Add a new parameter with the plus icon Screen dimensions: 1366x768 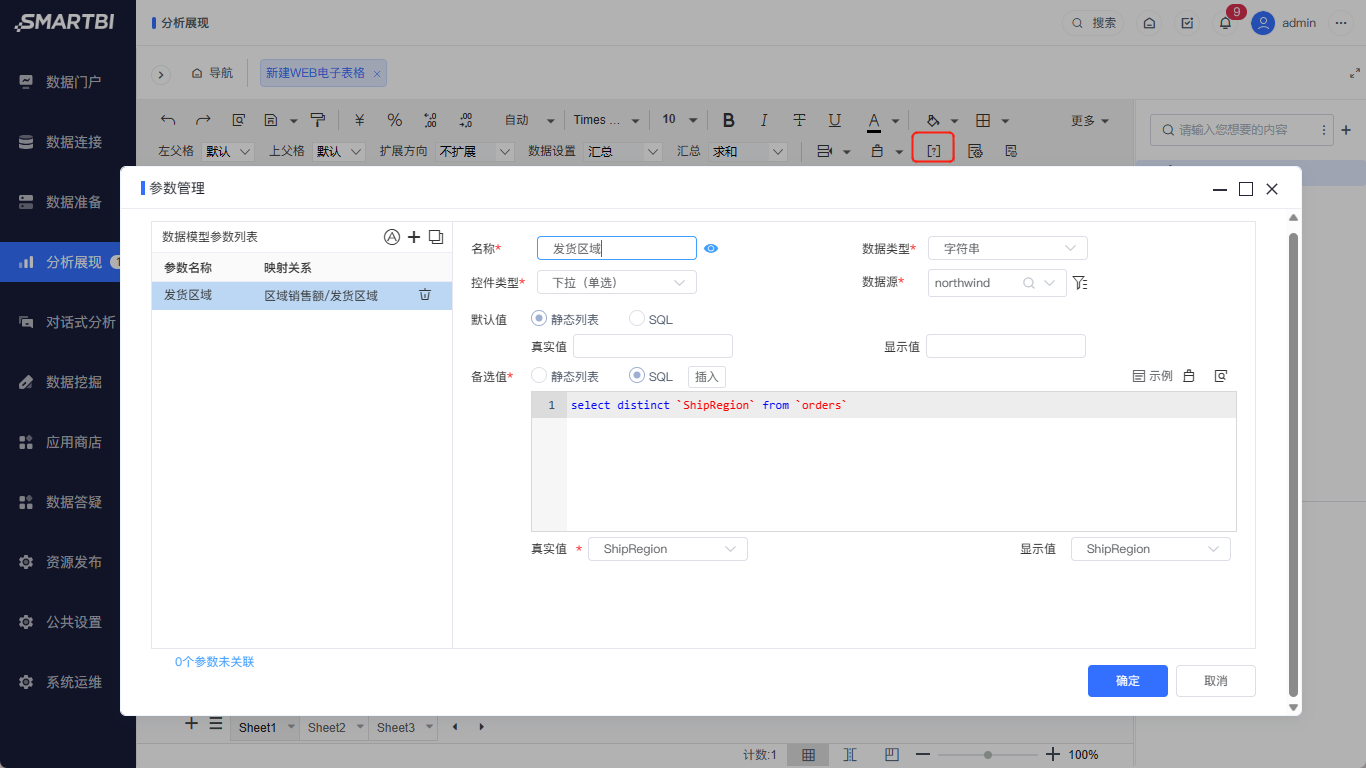coord(414,237)
